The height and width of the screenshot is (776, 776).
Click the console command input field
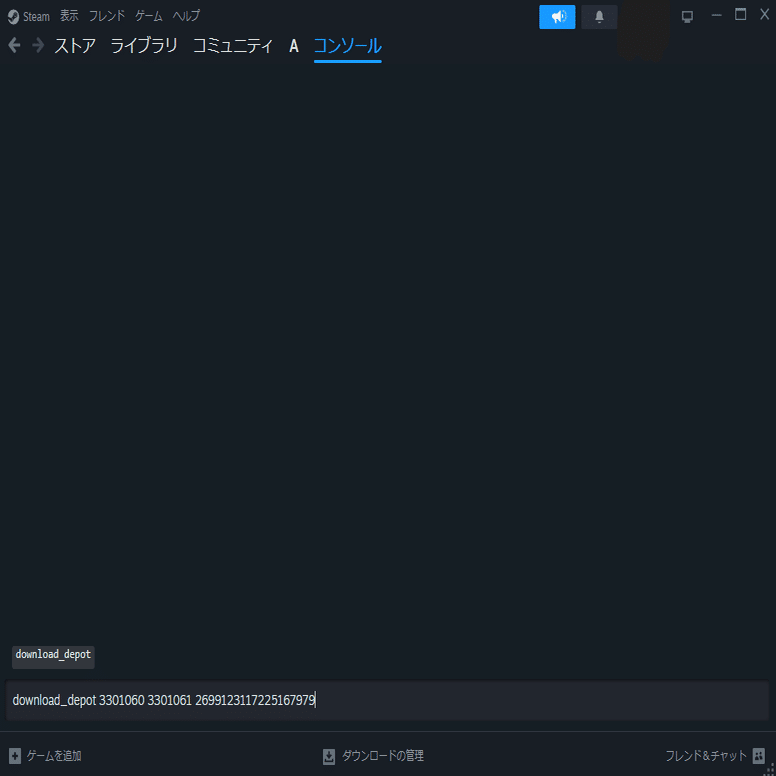click(387, 700)
